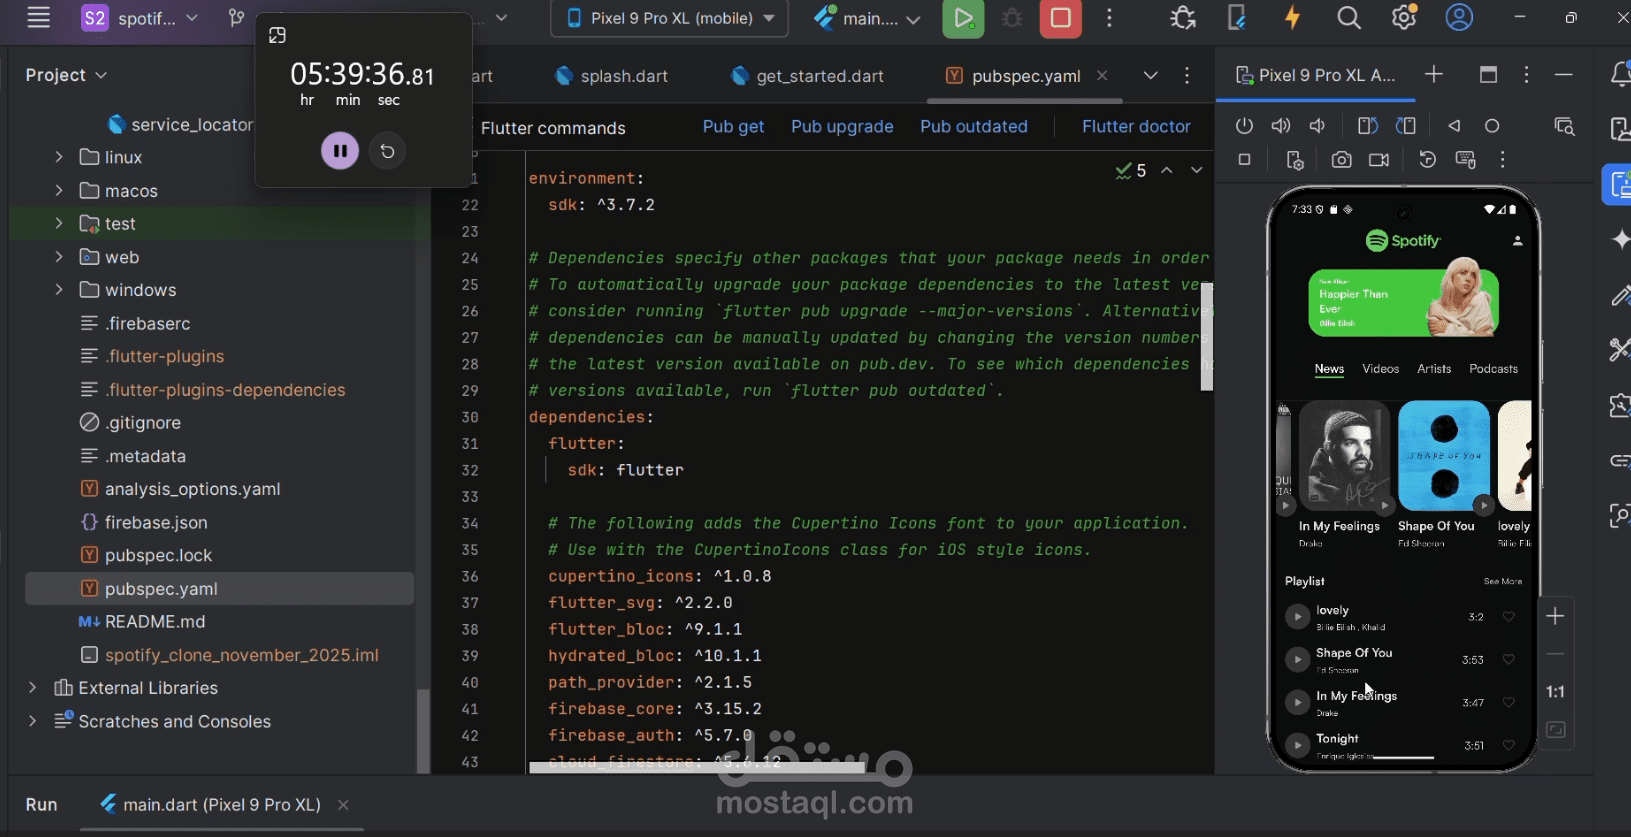Expand the windows folder

(x=59, y=290)
